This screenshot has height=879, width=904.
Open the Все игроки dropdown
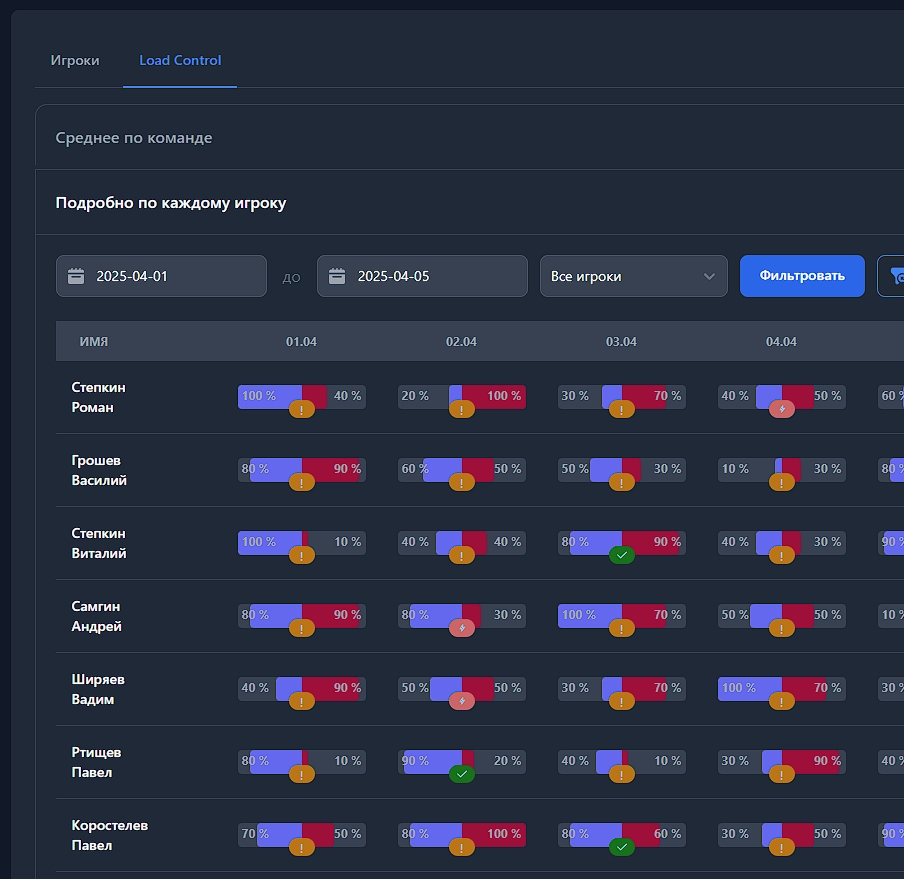tap(634, 276)
